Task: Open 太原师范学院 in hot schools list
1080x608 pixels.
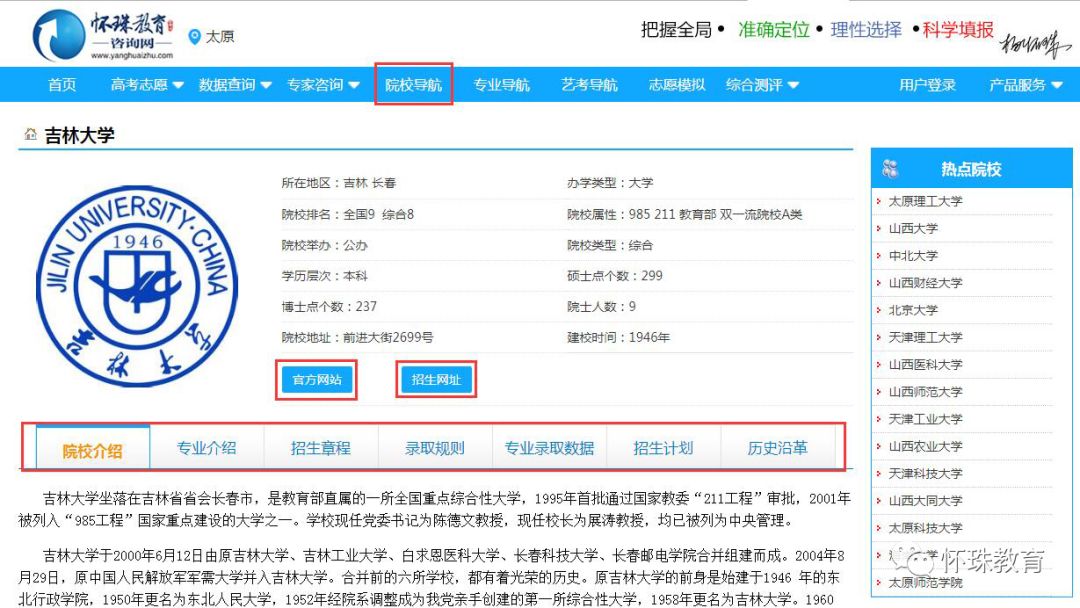Action: [925, 583]
